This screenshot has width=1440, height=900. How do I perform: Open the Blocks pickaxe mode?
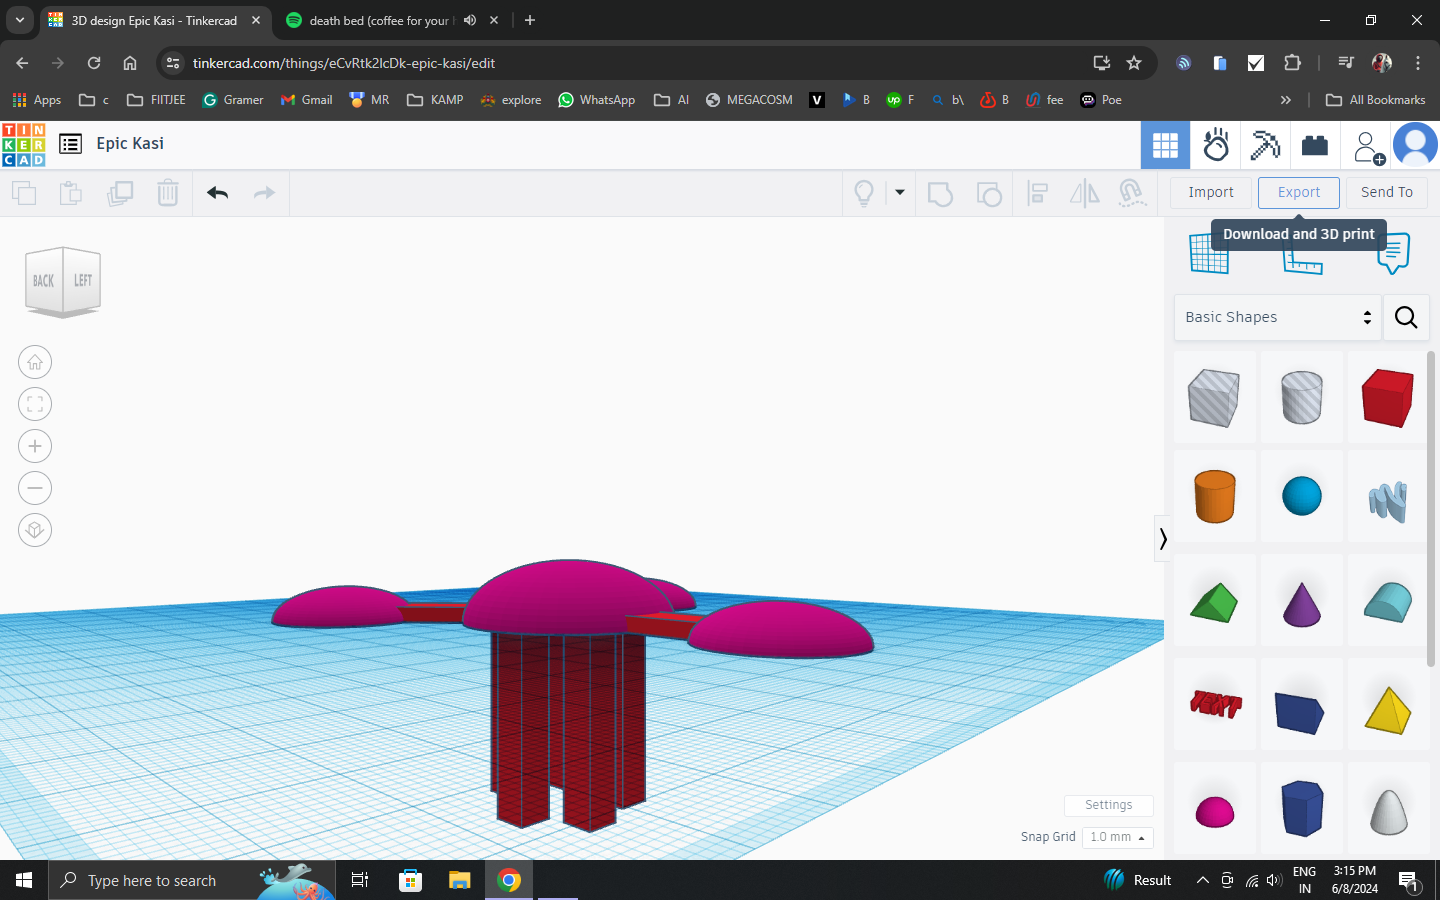[1265, 146]
